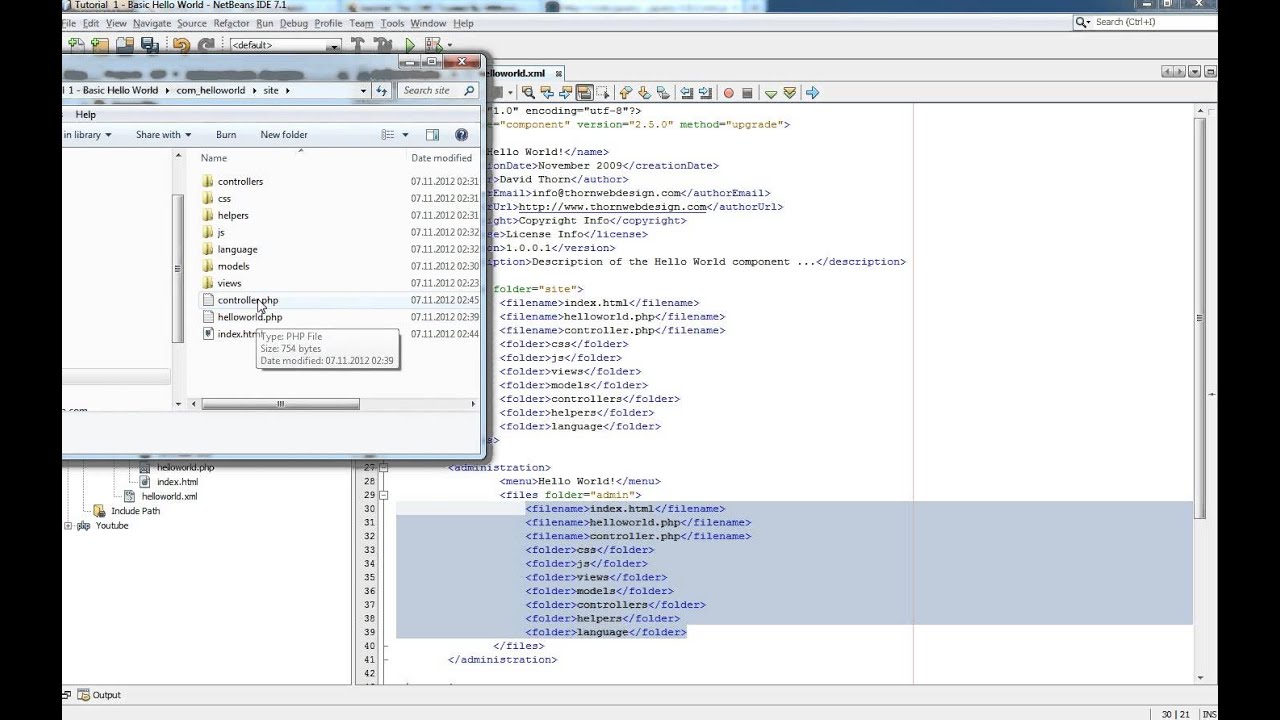Click the Check XML green triangle icon

click(771, 93)
